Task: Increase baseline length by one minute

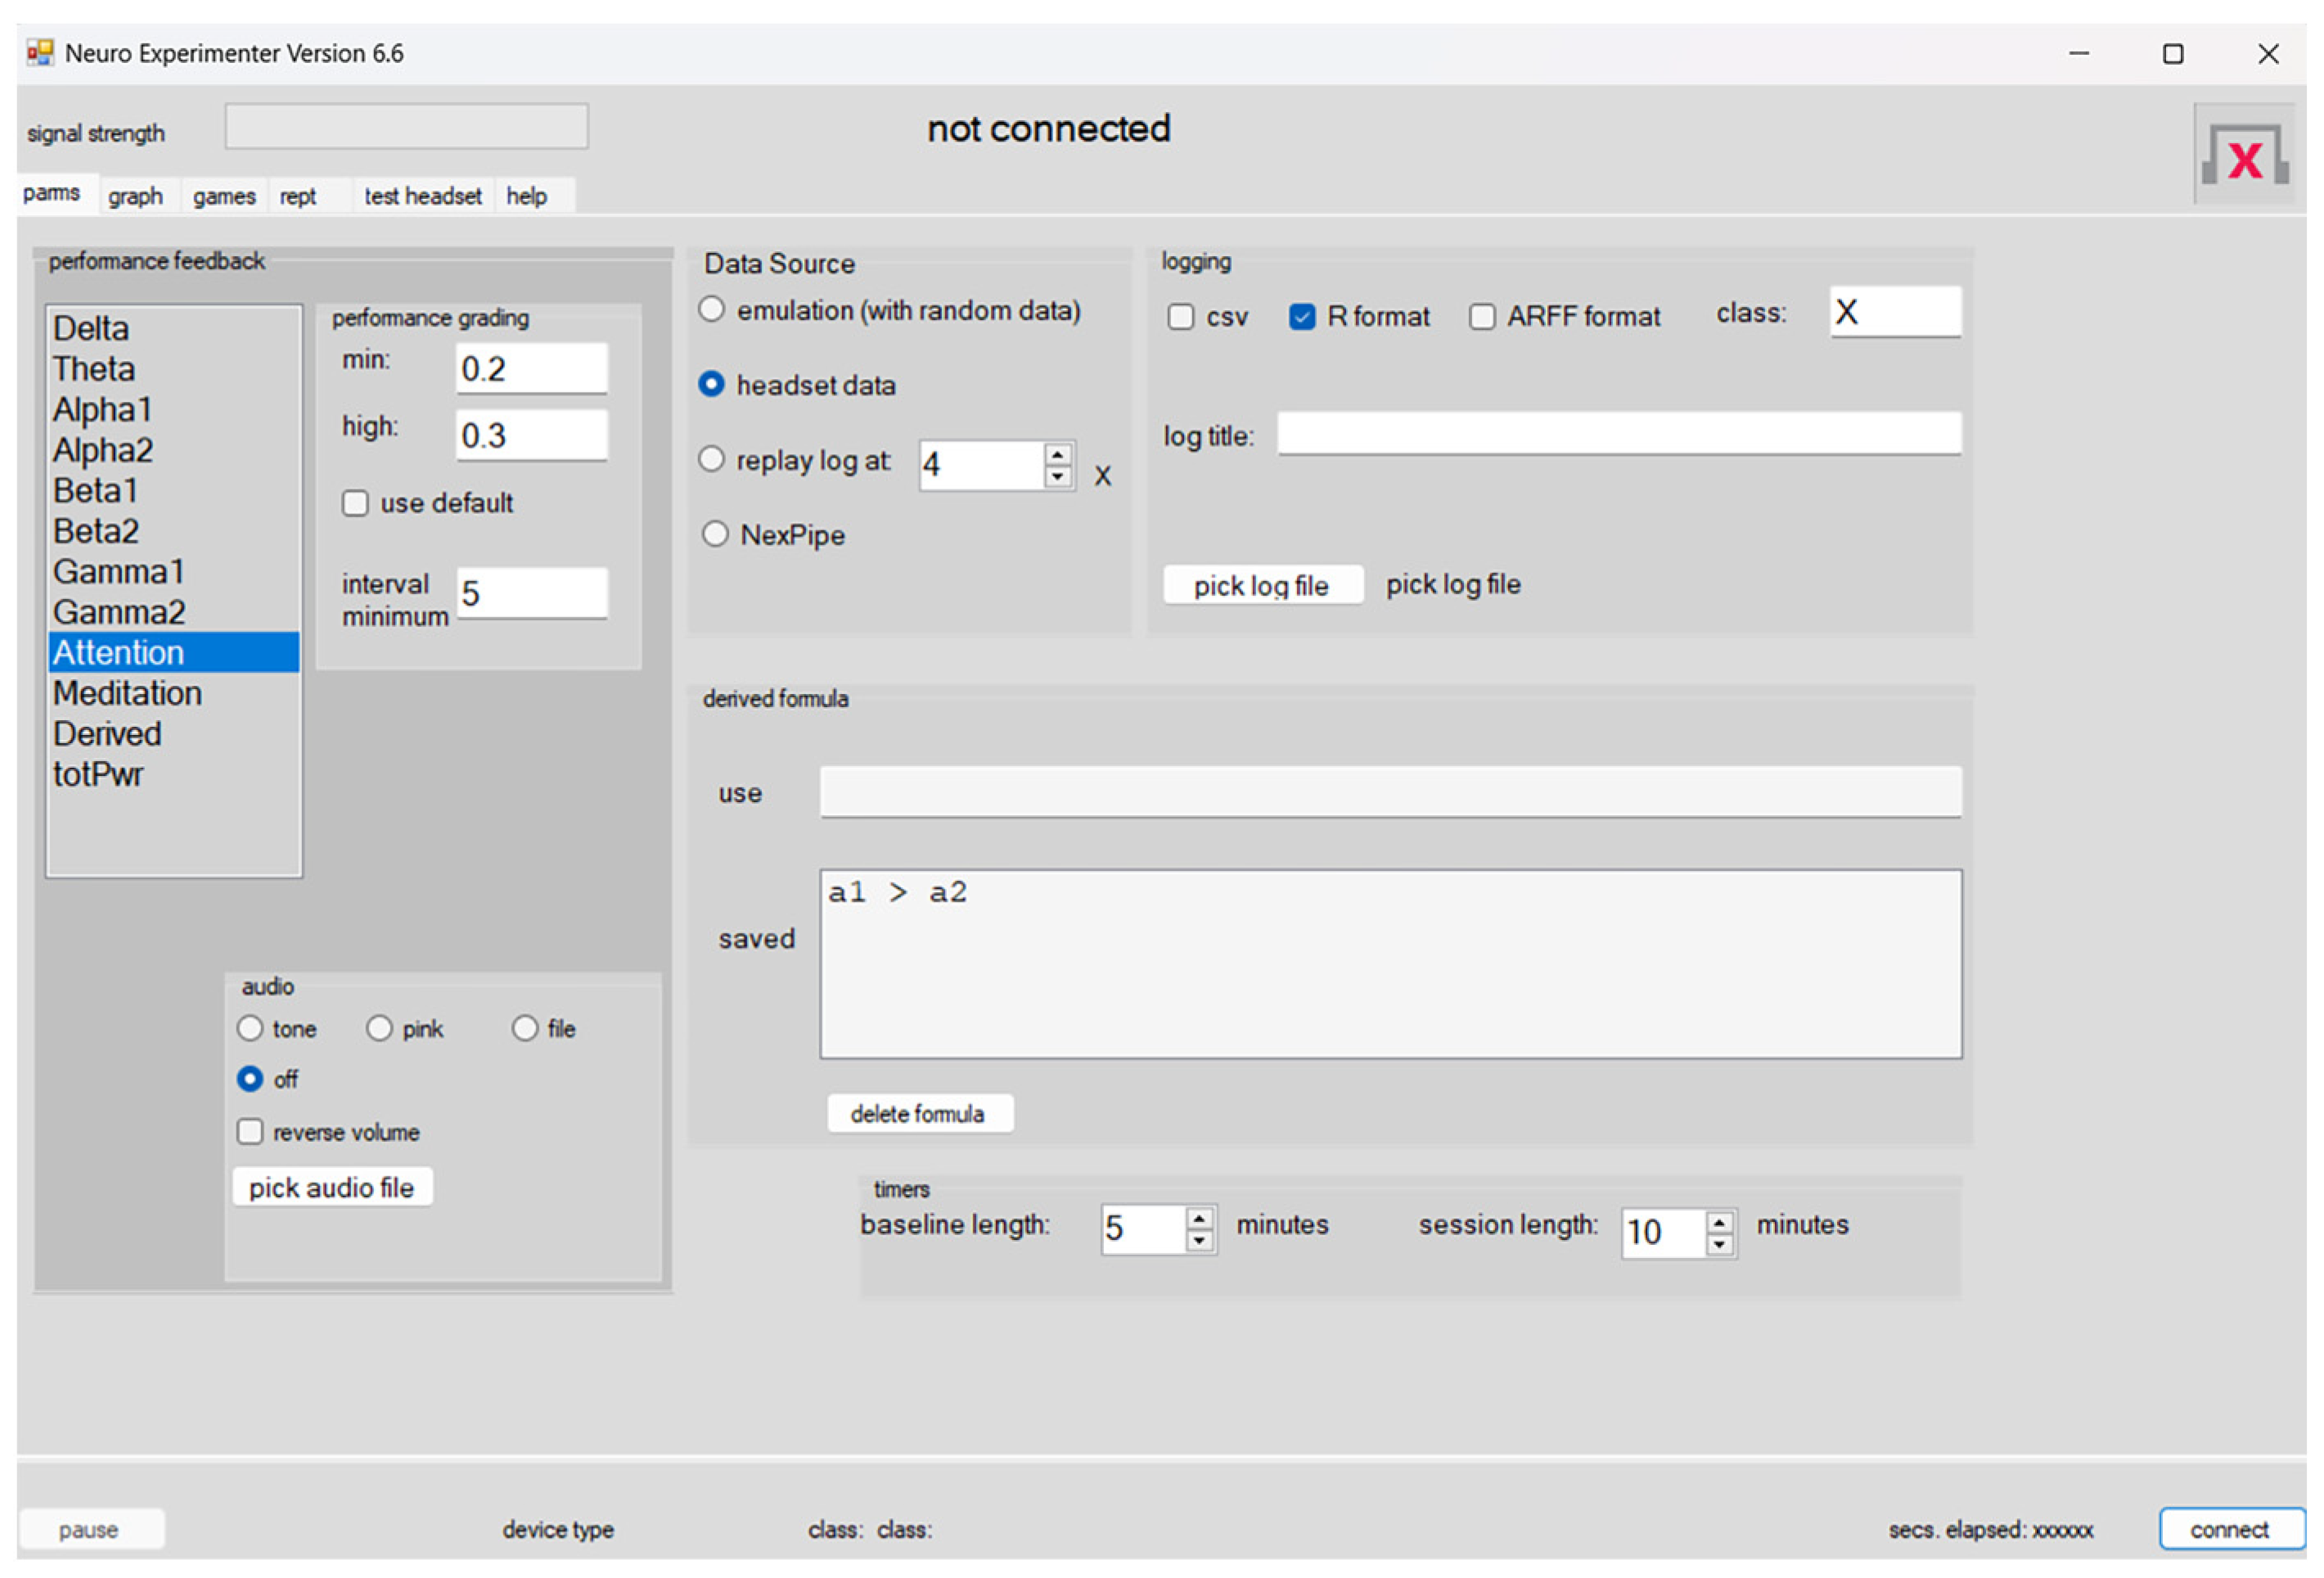Action: click(x=1199, y=1218)
